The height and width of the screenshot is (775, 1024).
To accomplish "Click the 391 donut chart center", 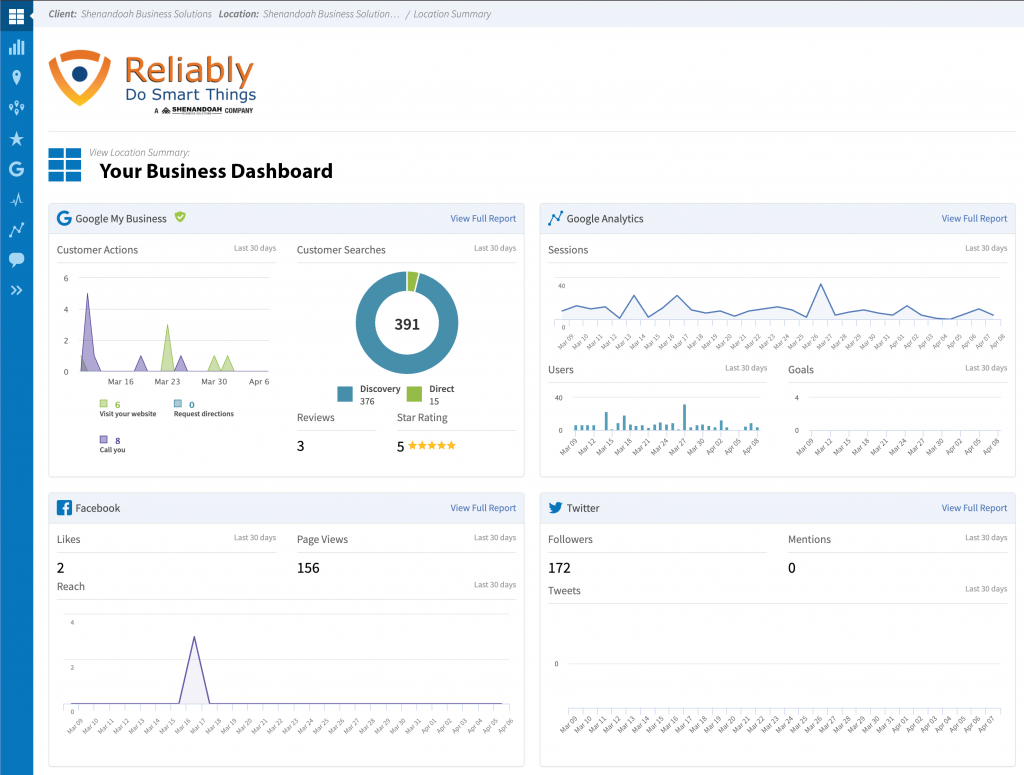I will click(x=407, y=324).
